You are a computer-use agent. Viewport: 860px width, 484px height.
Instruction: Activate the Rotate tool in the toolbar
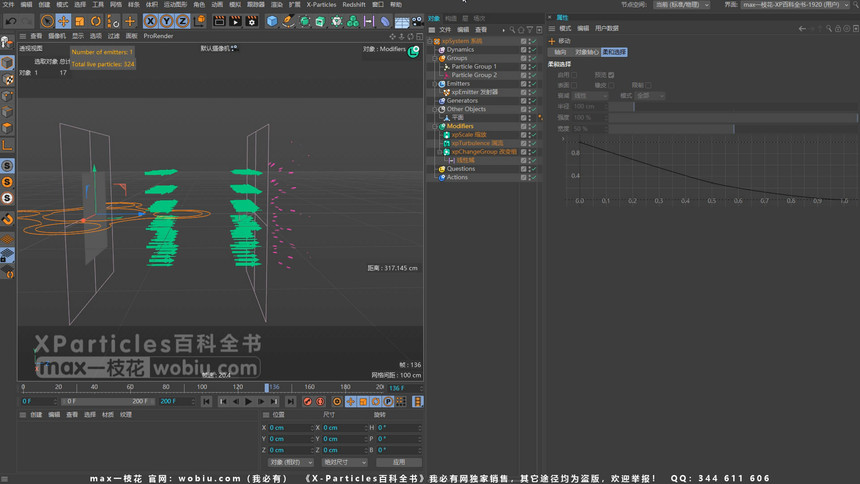pyautogui.click(x=96, y=21)
